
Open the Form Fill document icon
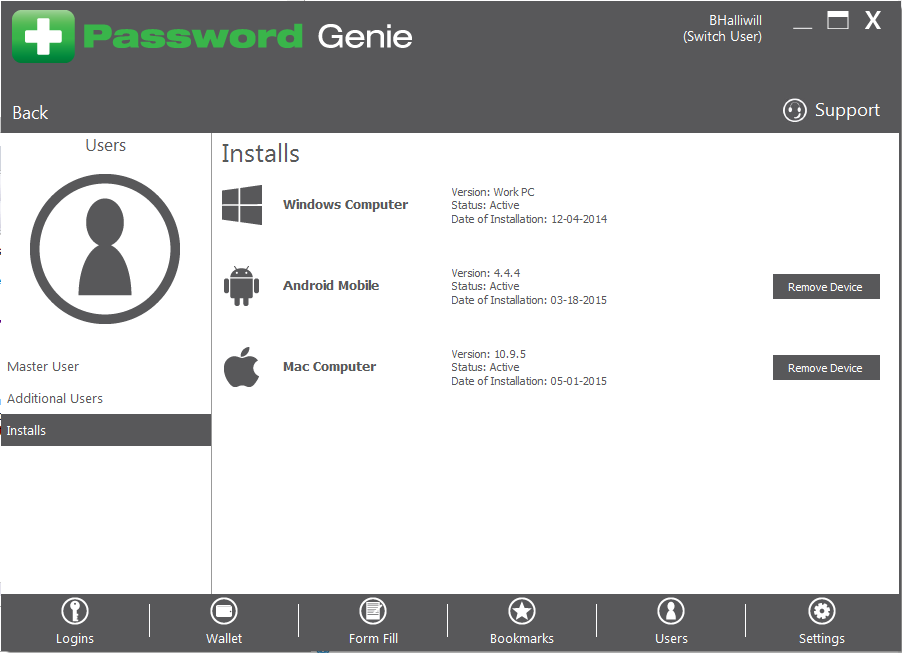373,611
